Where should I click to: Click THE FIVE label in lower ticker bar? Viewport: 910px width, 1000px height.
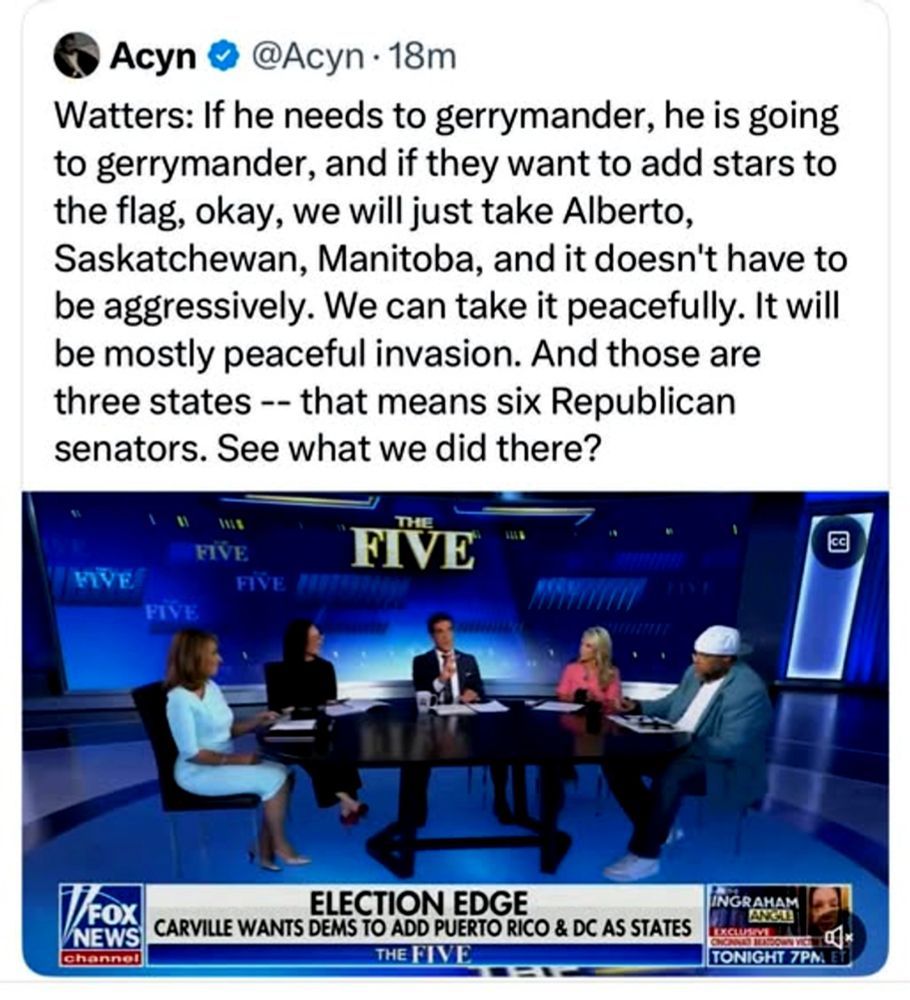click(x=424, y=955)
